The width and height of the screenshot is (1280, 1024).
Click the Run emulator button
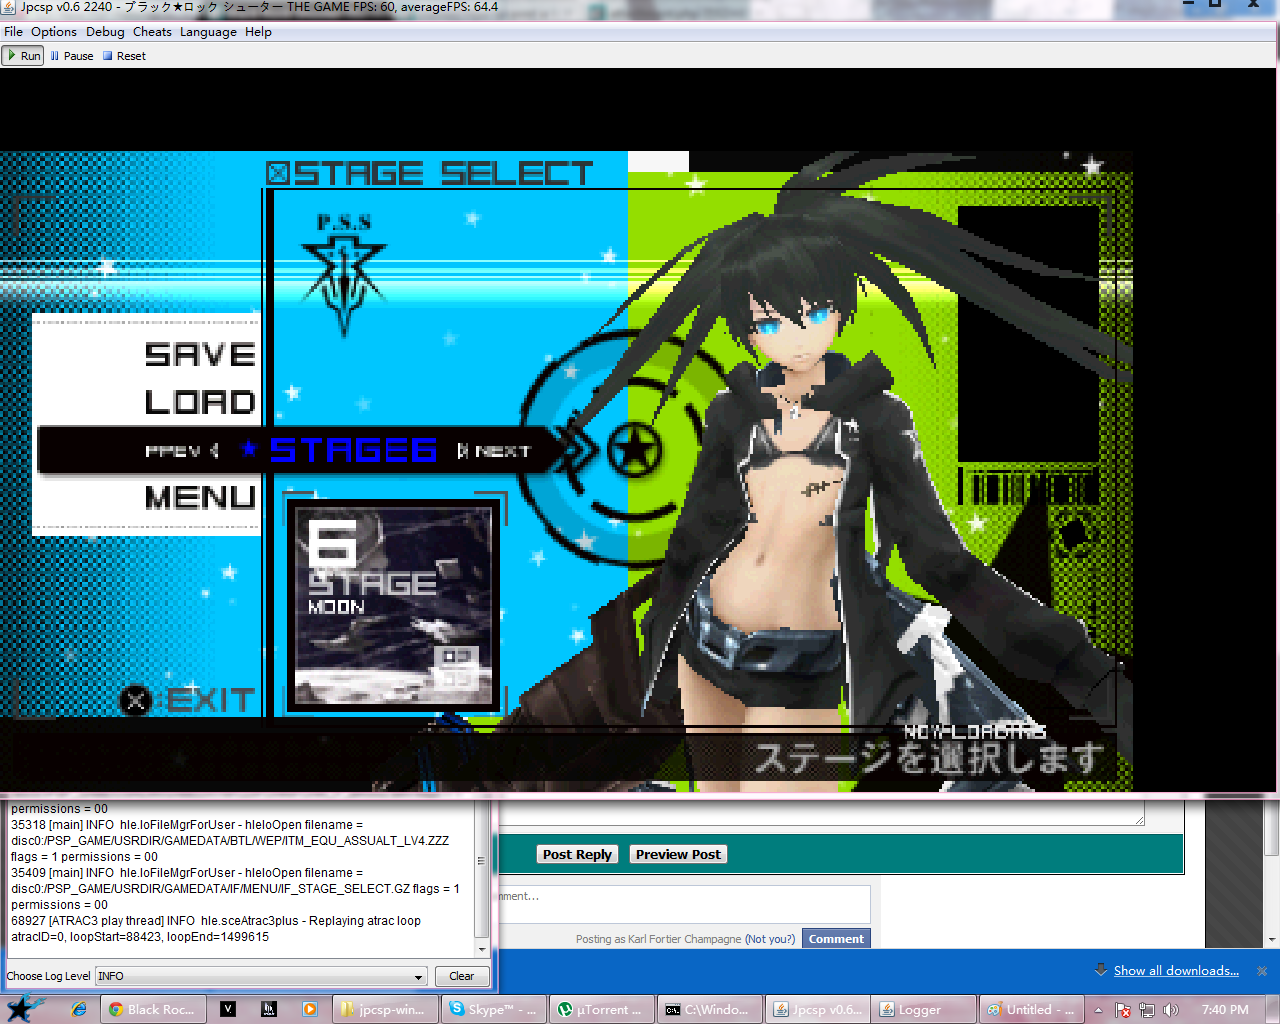[x=23, y=56]
